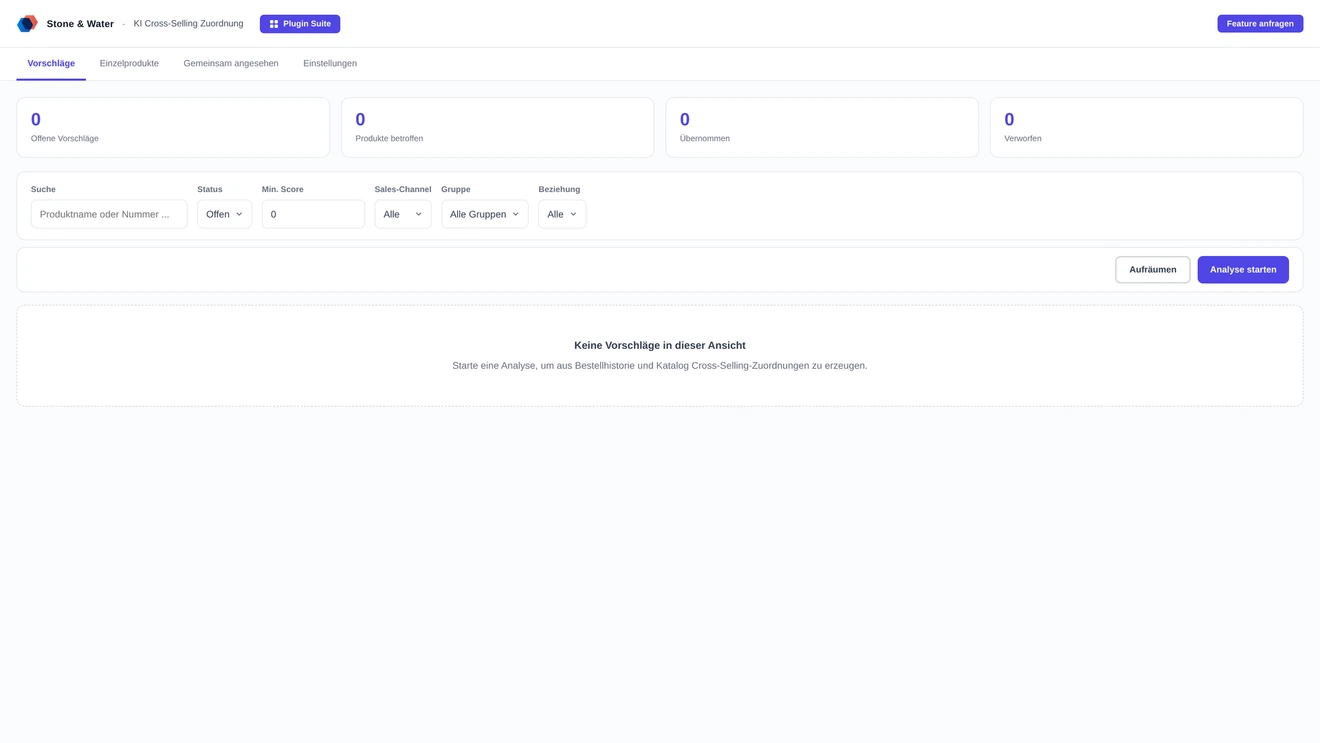Open the Plugin Suite button

(x=300, y=24)
